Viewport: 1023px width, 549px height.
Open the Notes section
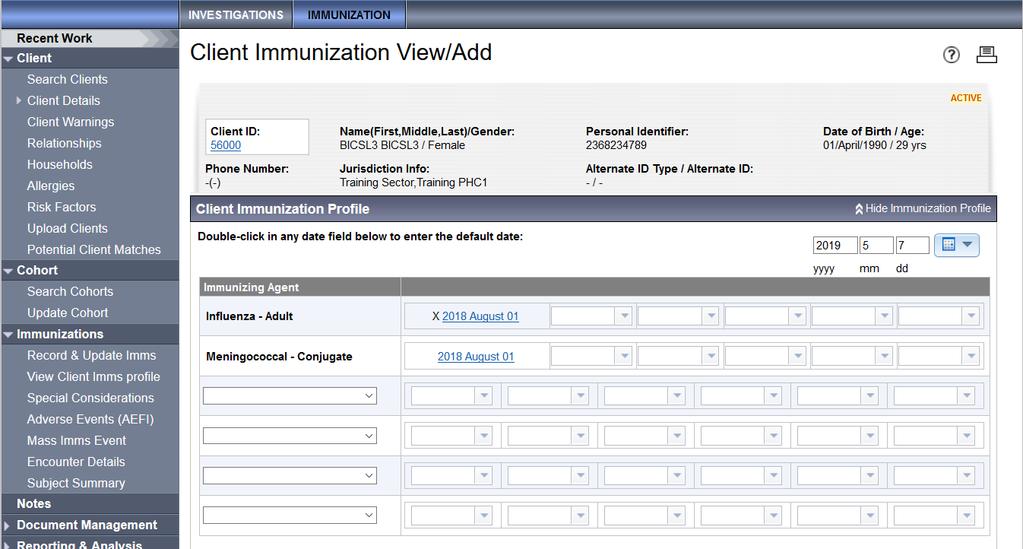pos(33,503)
